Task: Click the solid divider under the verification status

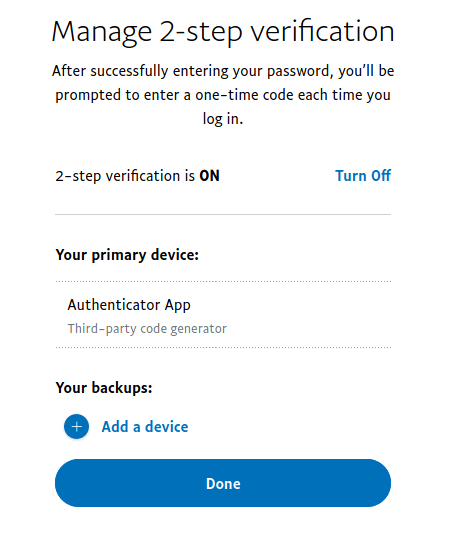Action: (x=223, y=215)
